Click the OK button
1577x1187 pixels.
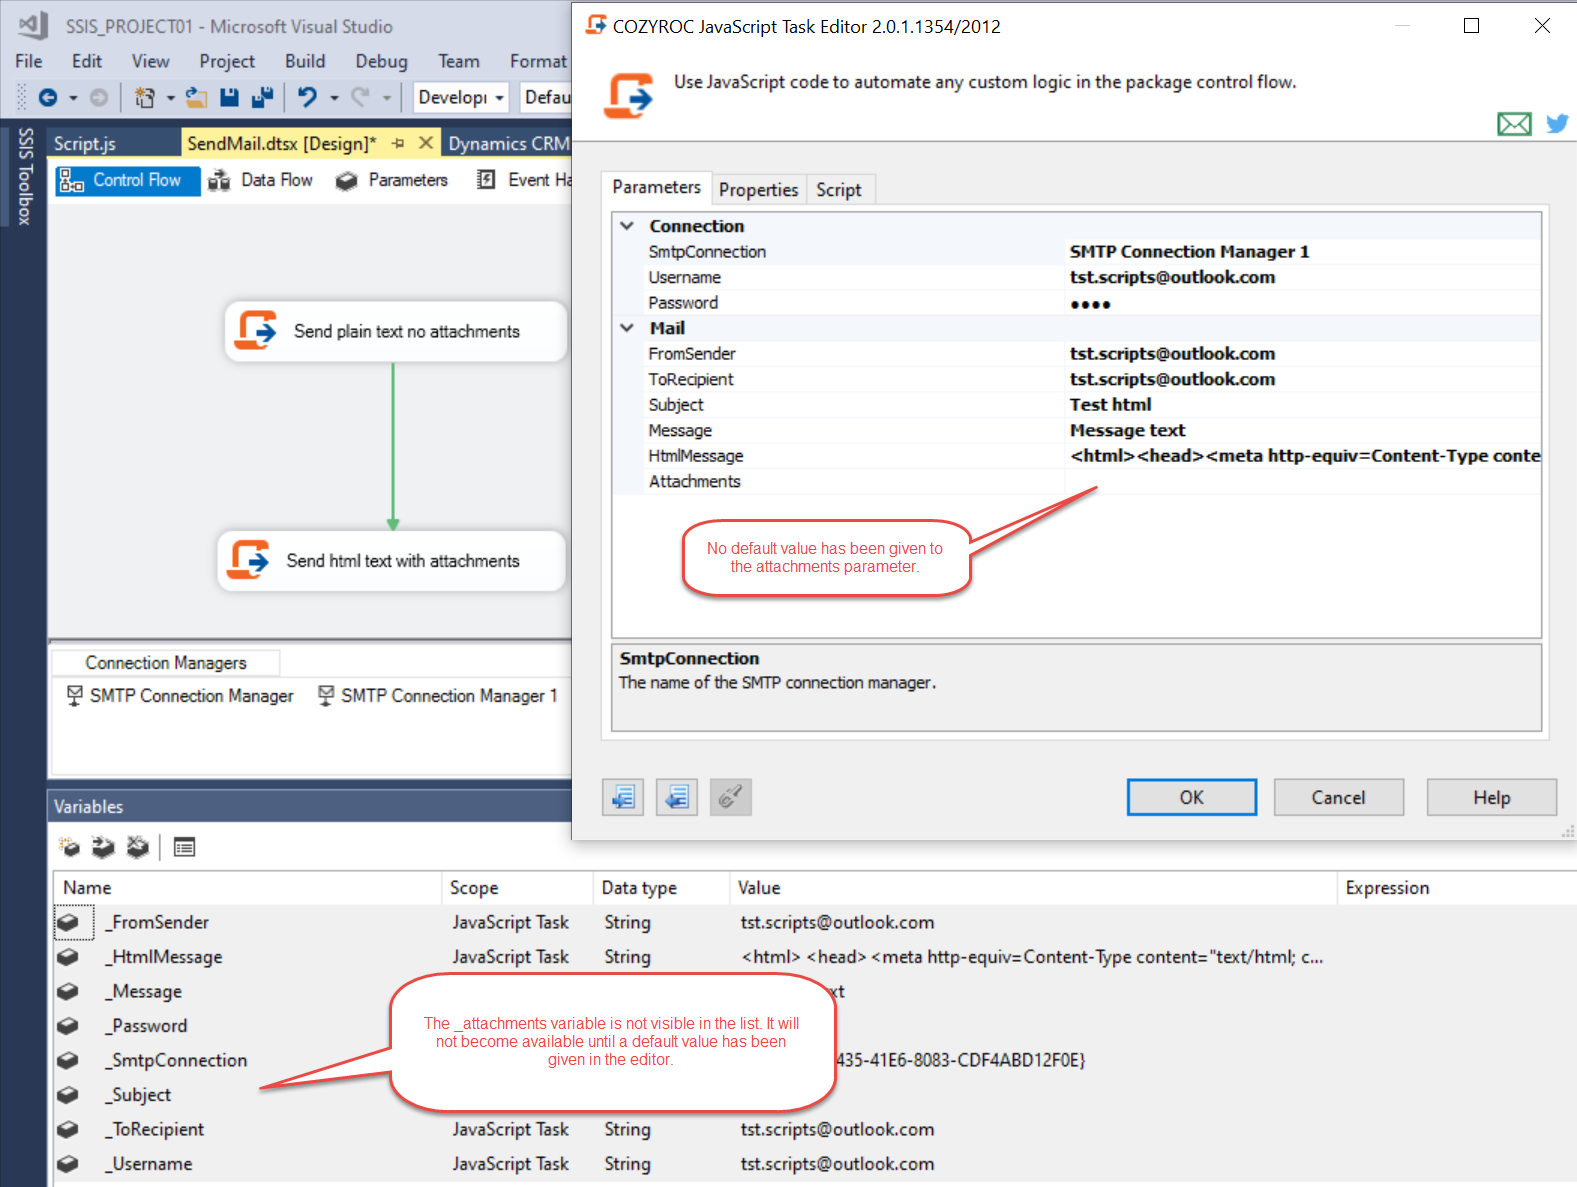[x=1191, y=797]
